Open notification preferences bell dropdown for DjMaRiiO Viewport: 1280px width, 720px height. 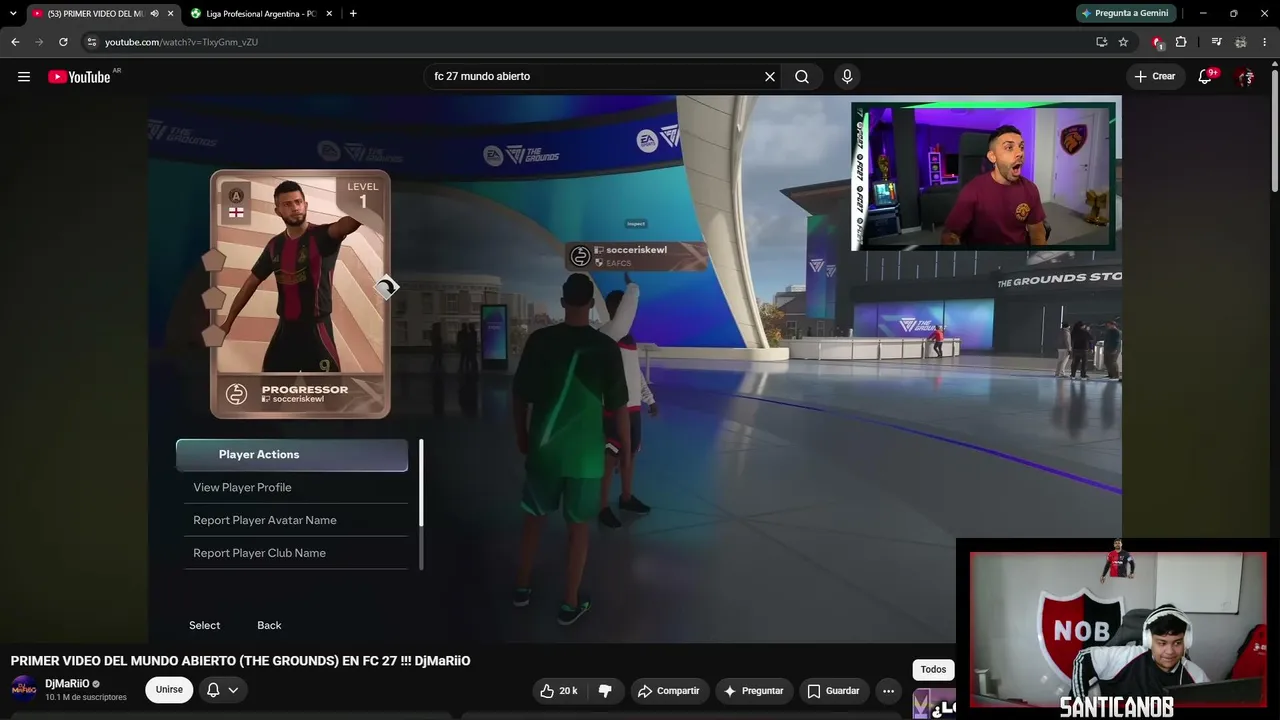pyautogui.click(x=222, y=690)
